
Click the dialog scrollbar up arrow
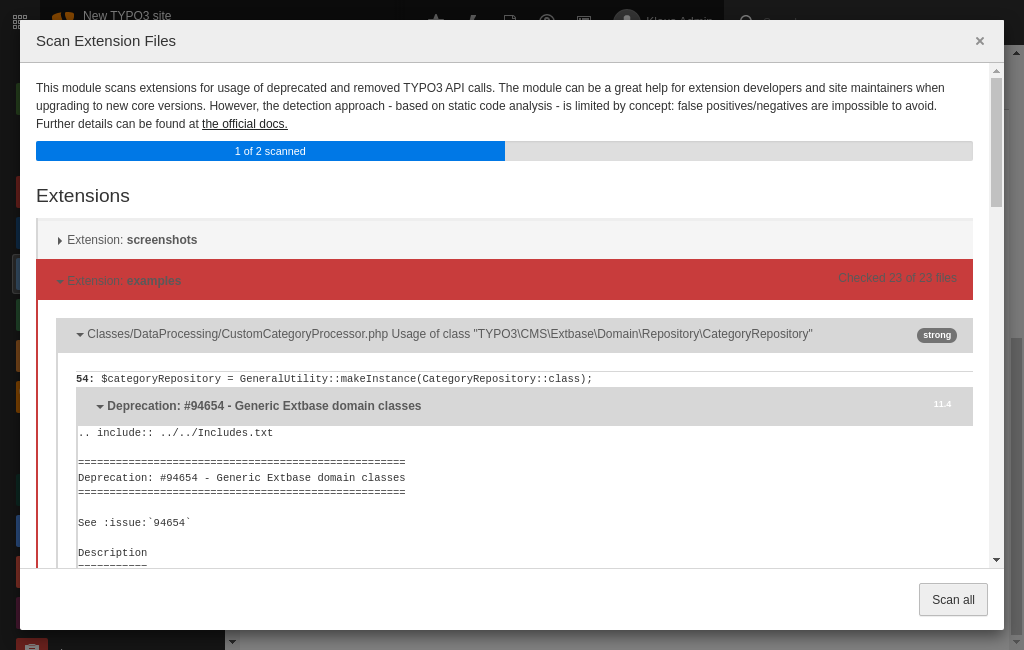(x=996, y=71)
